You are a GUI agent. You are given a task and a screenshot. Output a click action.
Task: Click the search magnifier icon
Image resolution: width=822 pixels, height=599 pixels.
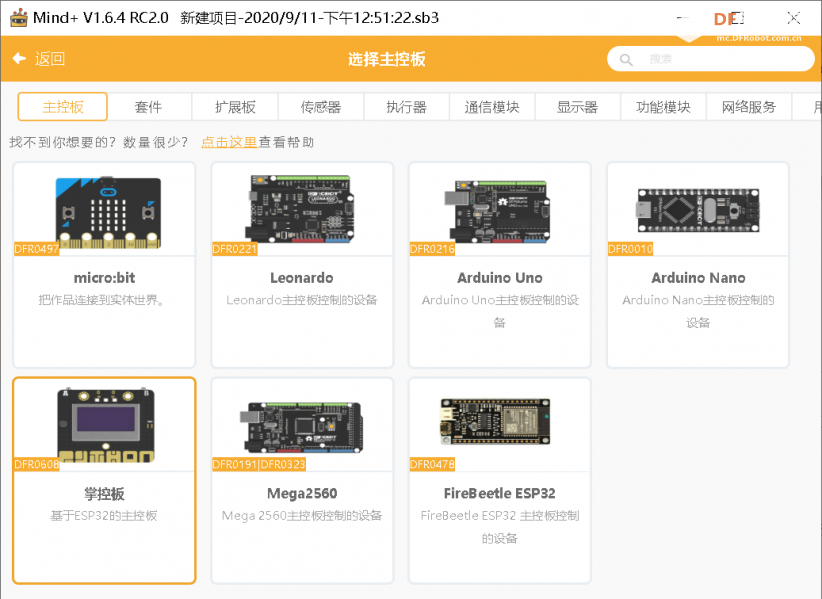point(626,59)
